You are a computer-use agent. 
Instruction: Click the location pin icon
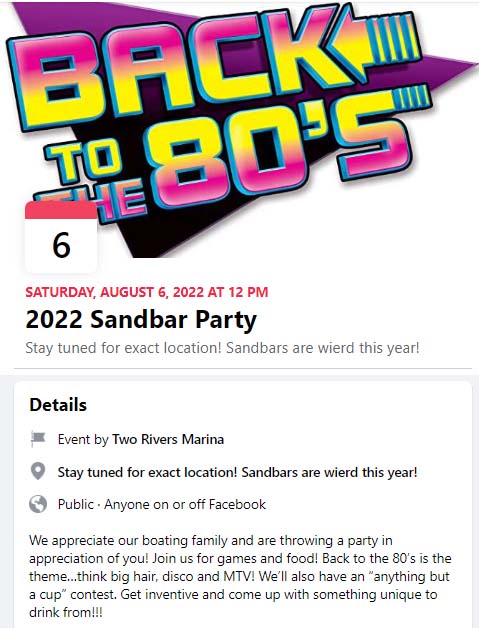point(38,471)
